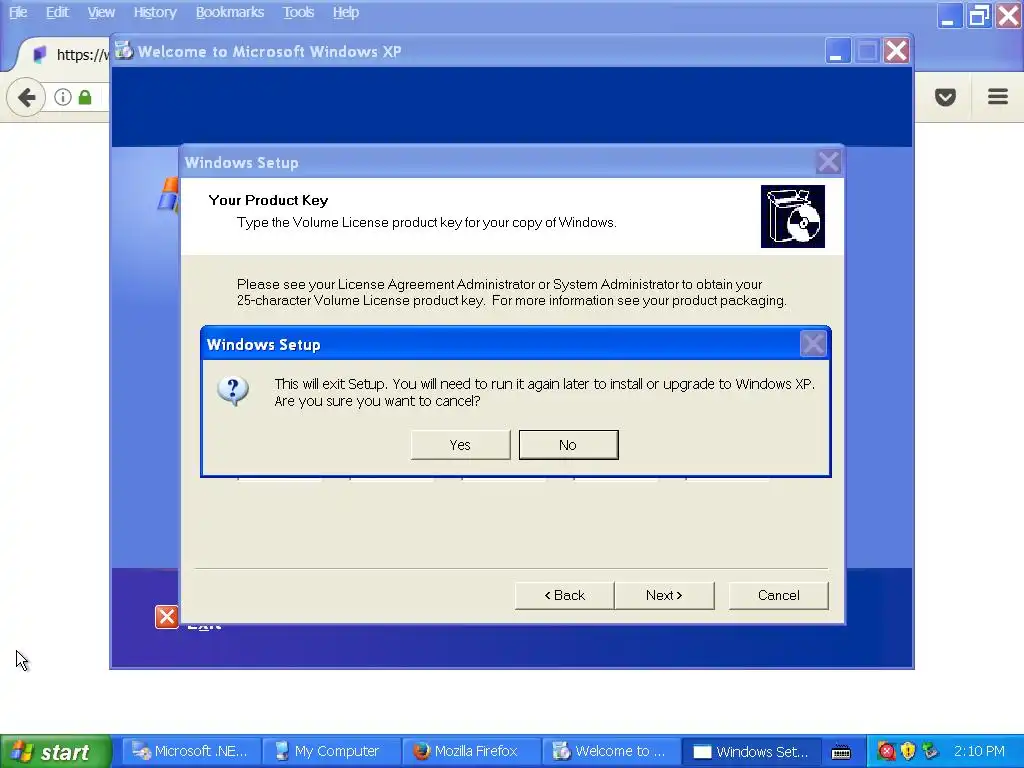Open the Firefox Edit menu

(x=57, y=12)
